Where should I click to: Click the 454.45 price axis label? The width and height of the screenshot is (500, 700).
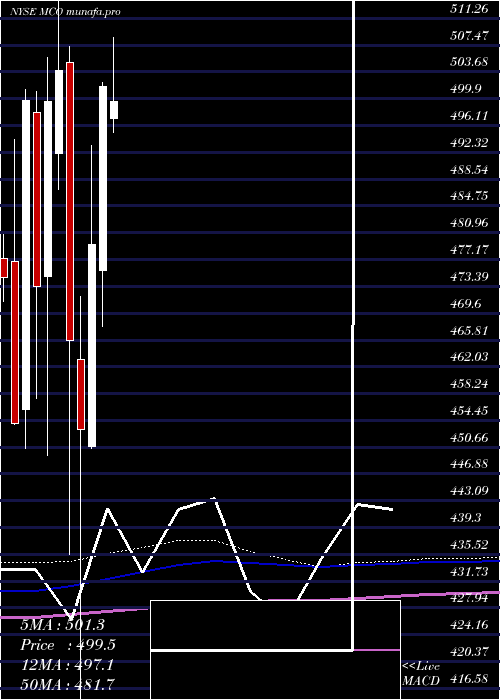coord(469,411)
